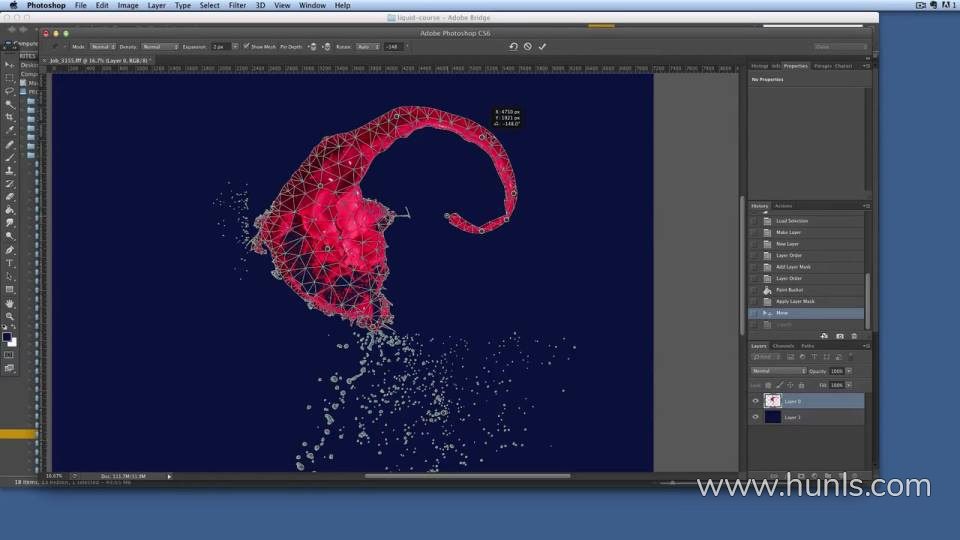Select the Move tool

[9, 64]
